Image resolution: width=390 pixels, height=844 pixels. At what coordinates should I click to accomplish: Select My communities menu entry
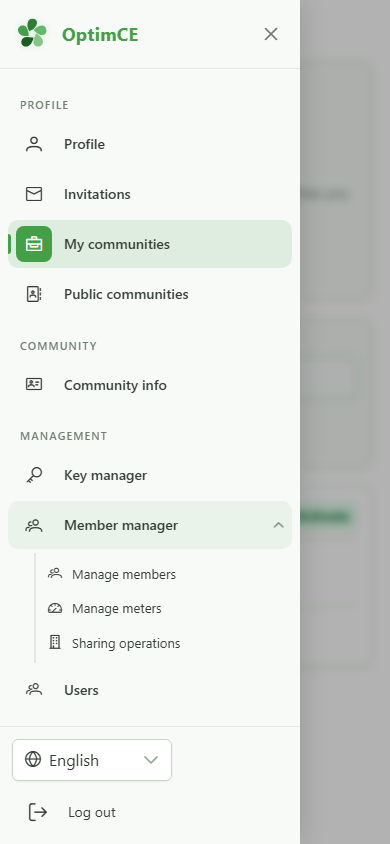(150, 244)
